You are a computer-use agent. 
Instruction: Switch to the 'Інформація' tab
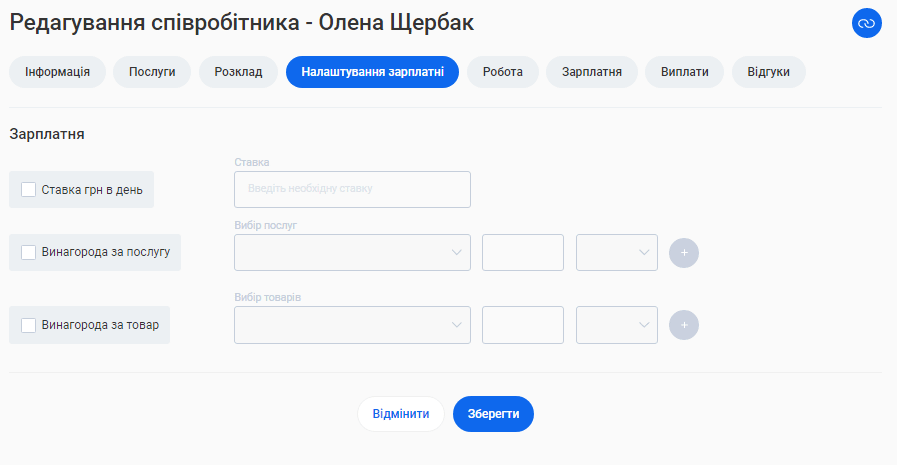[58, 73]
